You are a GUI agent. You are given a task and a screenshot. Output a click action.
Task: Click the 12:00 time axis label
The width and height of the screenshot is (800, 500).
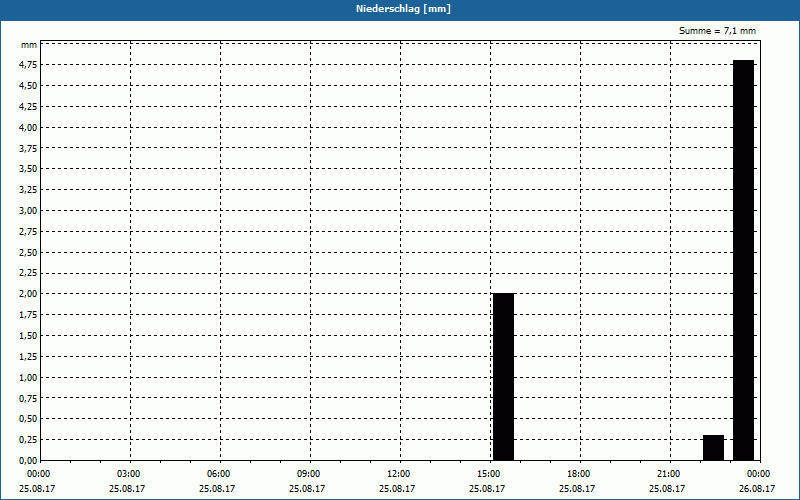[398, 474]
